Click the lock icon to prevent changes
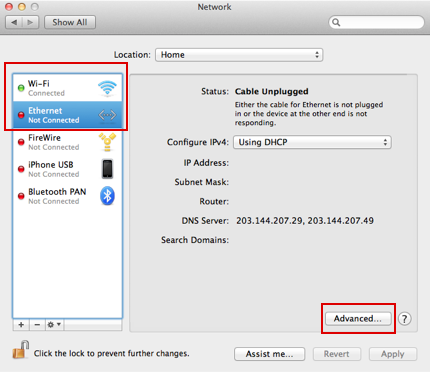The height and width of the screenshot is (372, 430). 21,350
